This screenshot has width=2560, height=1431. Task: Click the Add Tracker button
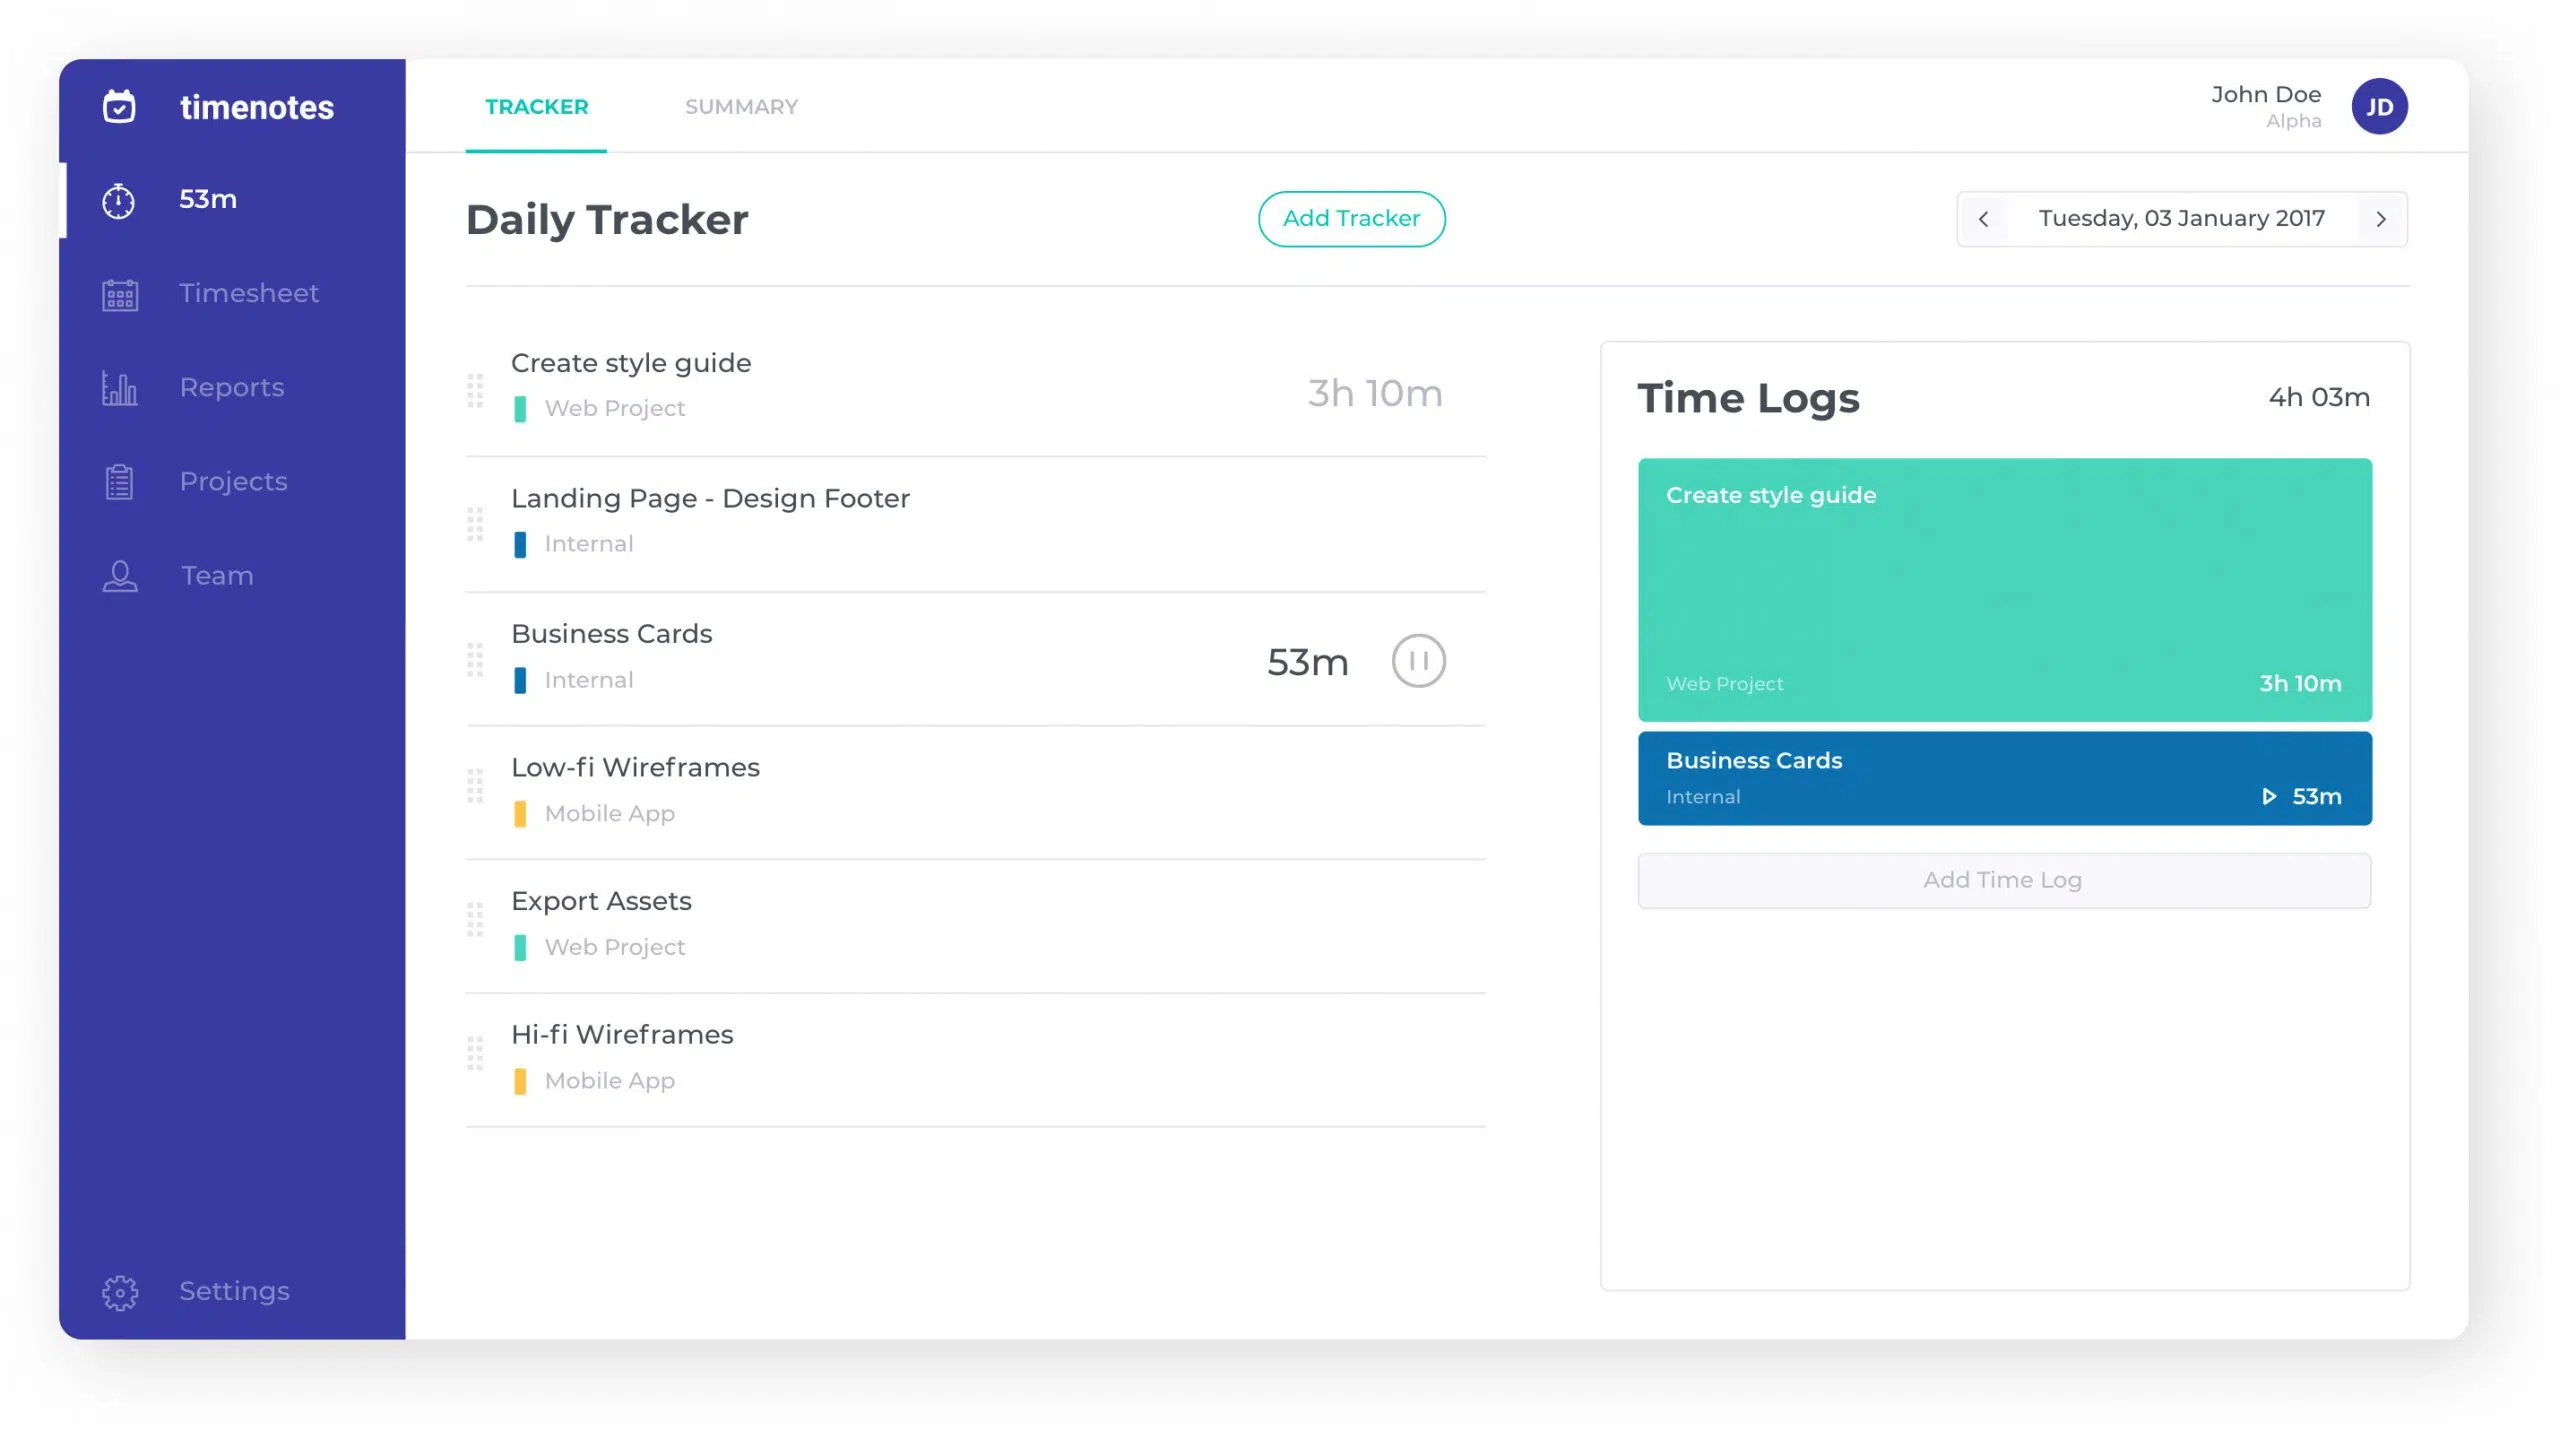(1351, 219)
